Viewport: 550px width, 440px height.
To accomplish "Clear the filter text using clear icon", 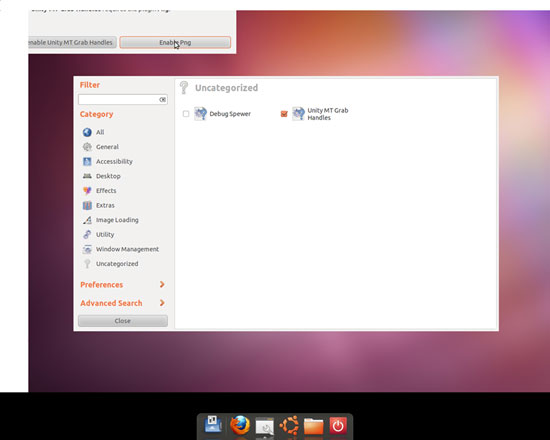I will click(x=162, y=100).
